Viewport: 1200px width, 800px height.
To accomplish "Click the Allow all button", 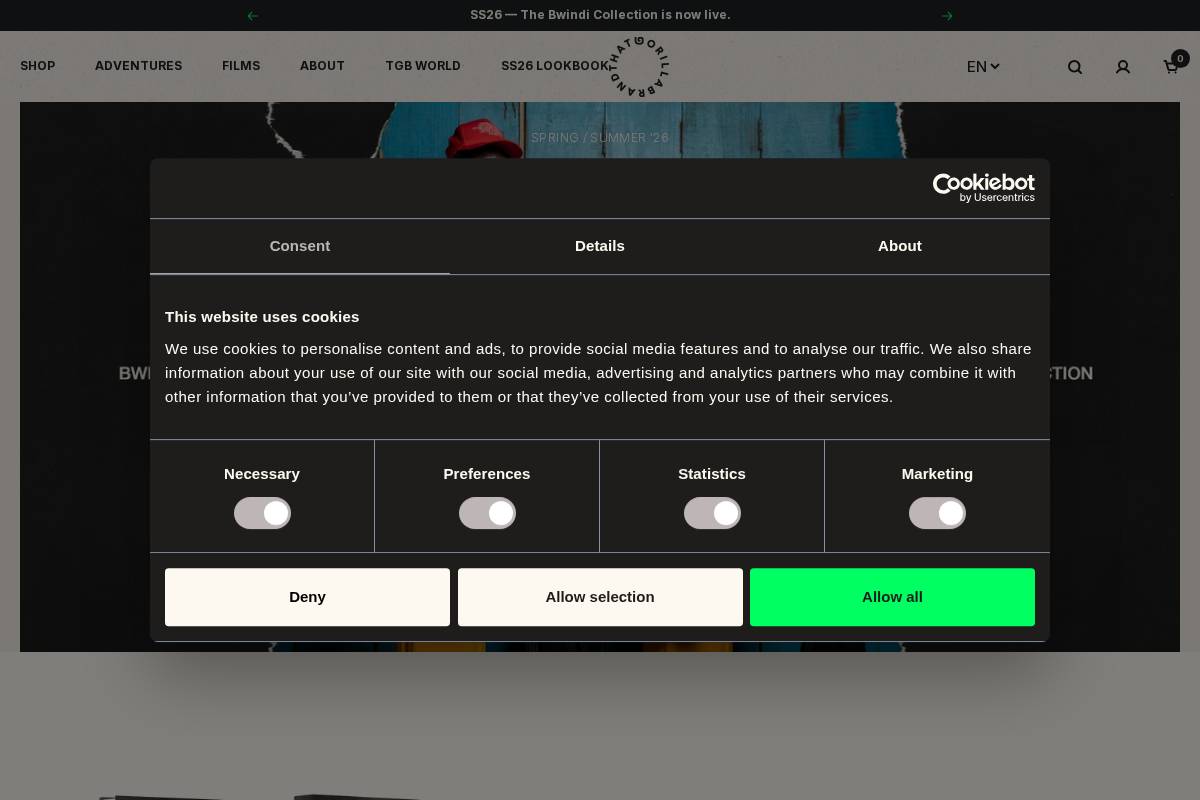I will pyautogui.click(x=892, y=597).
